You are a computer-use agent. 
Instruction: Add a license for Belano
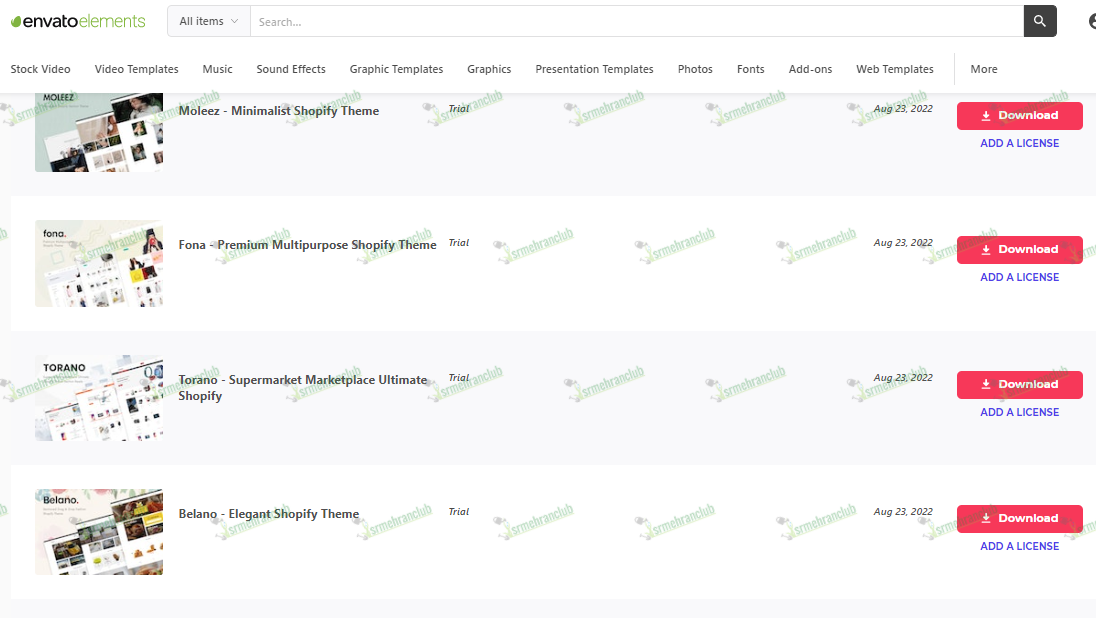(x=1020, y=547)
